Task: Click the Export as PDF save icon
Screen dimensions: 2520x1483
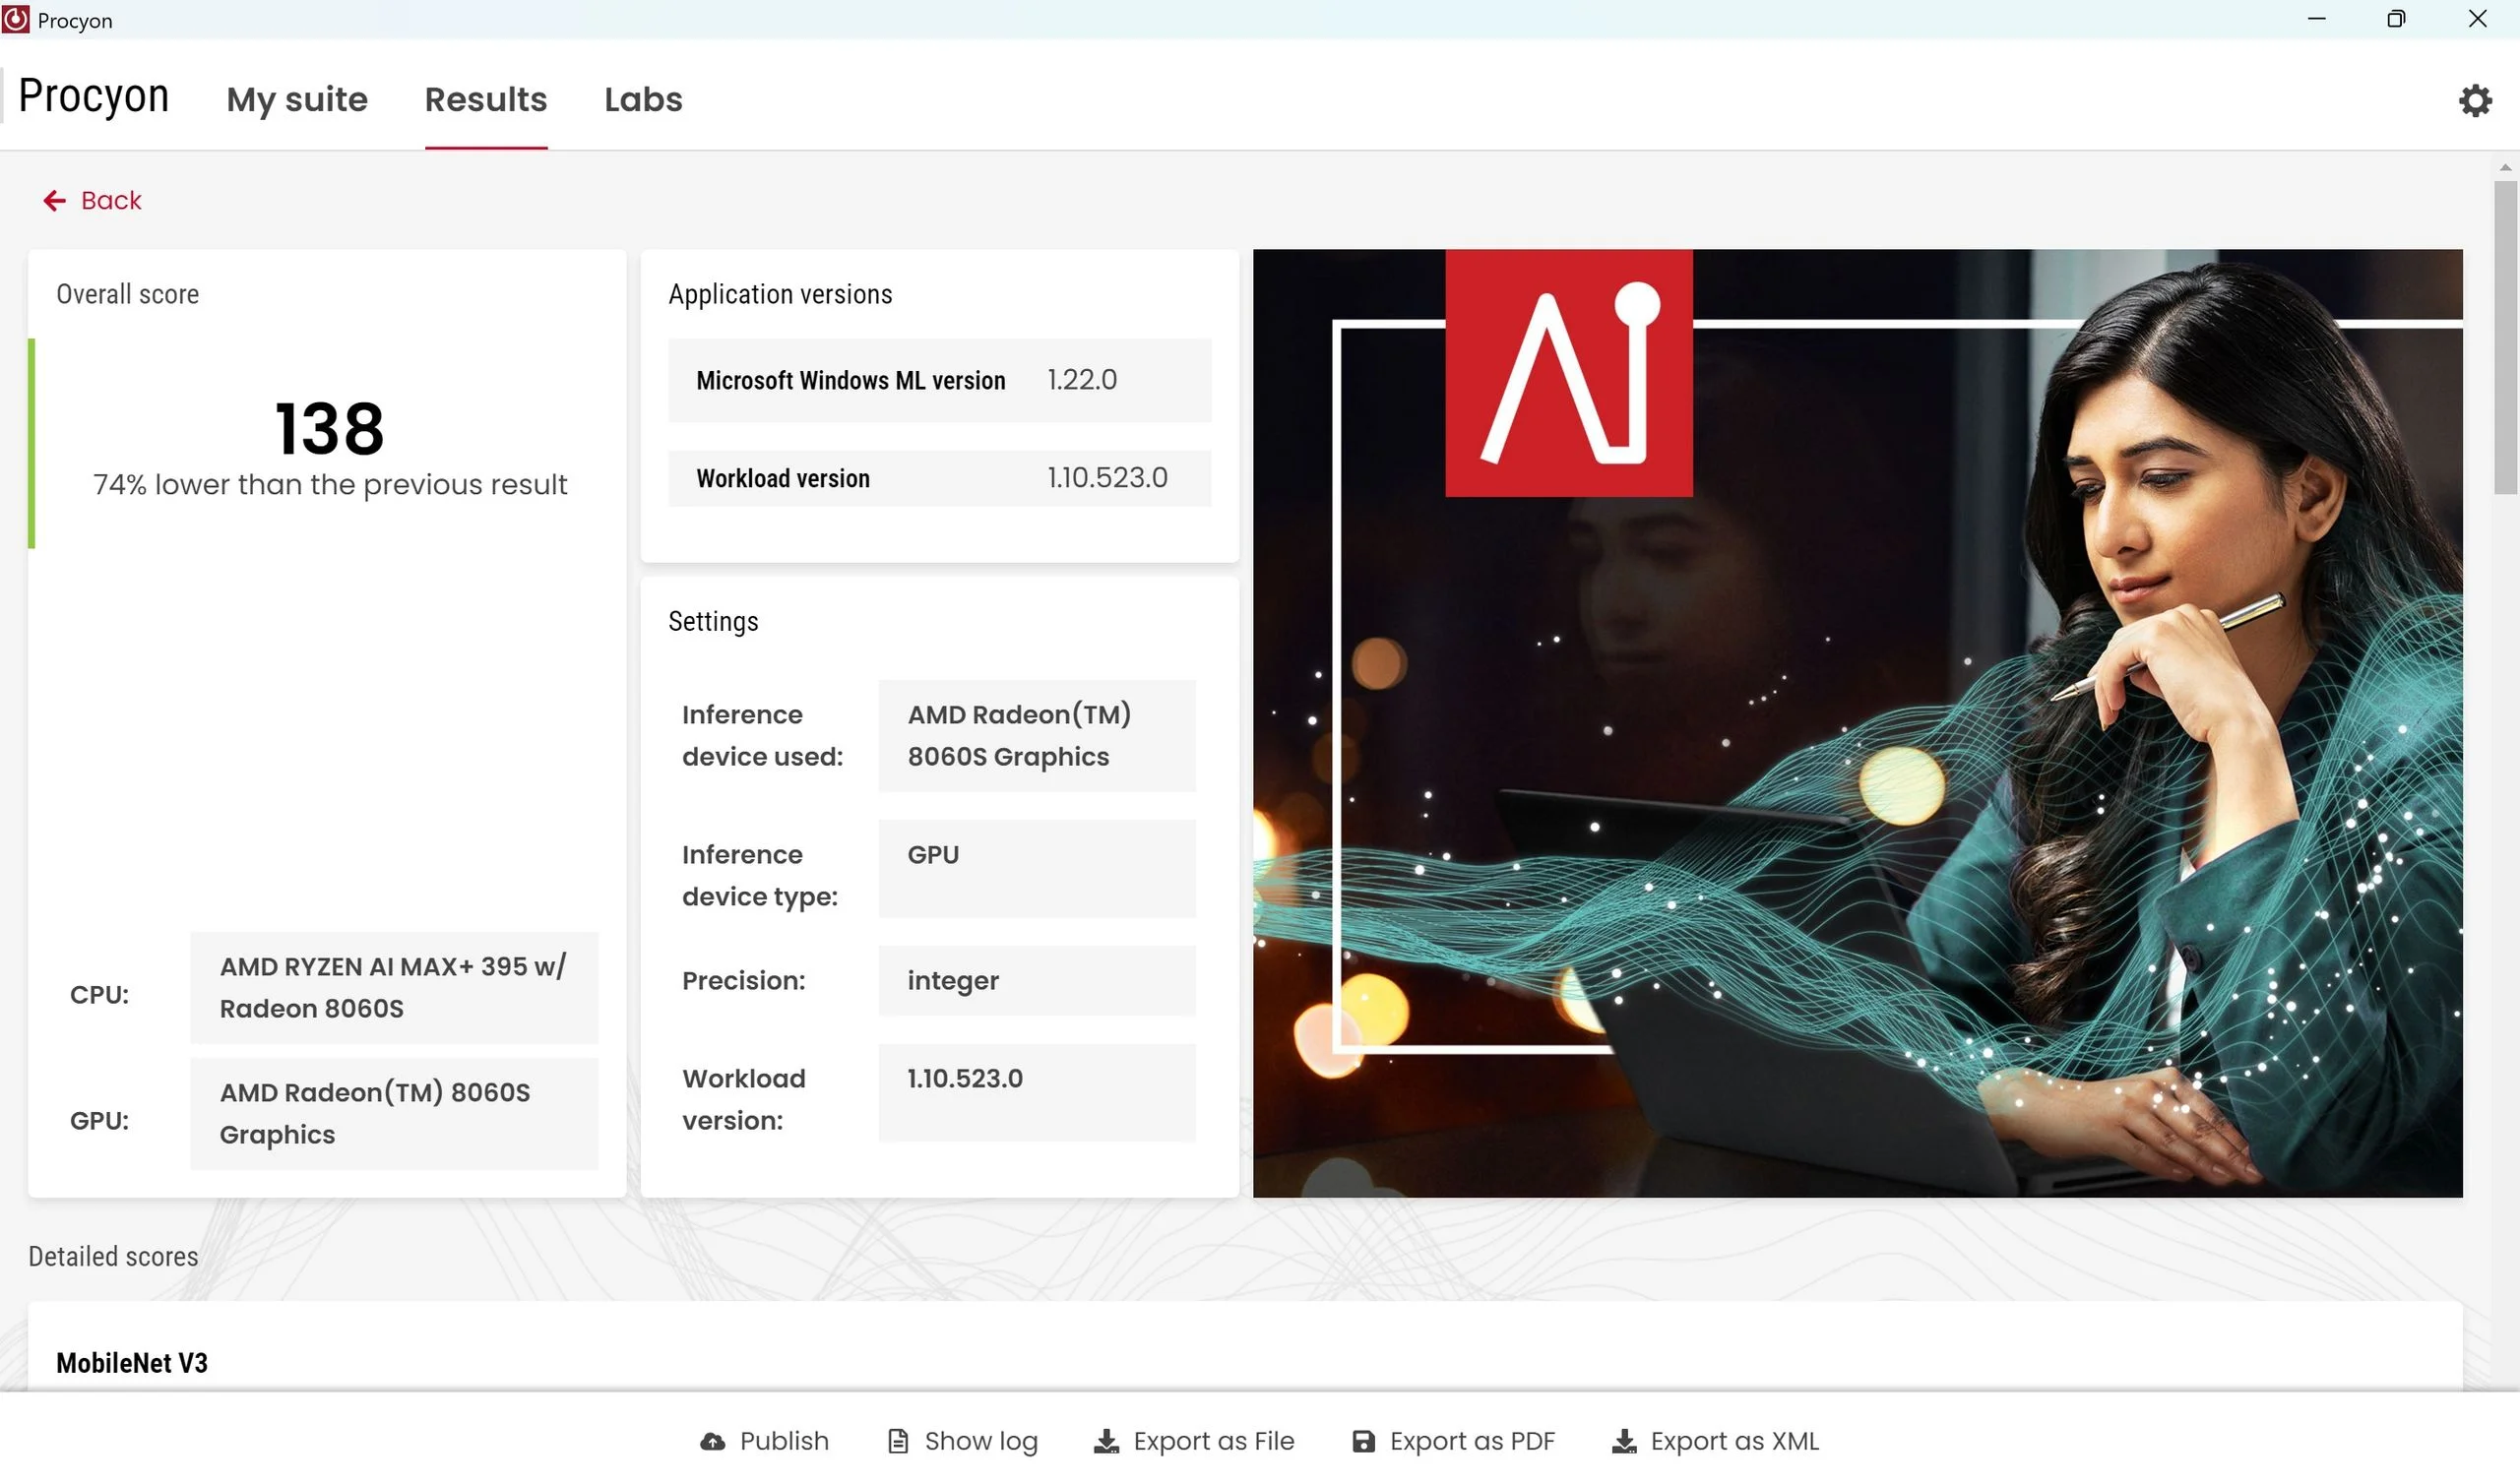Action: (x=1363, y=1441)
